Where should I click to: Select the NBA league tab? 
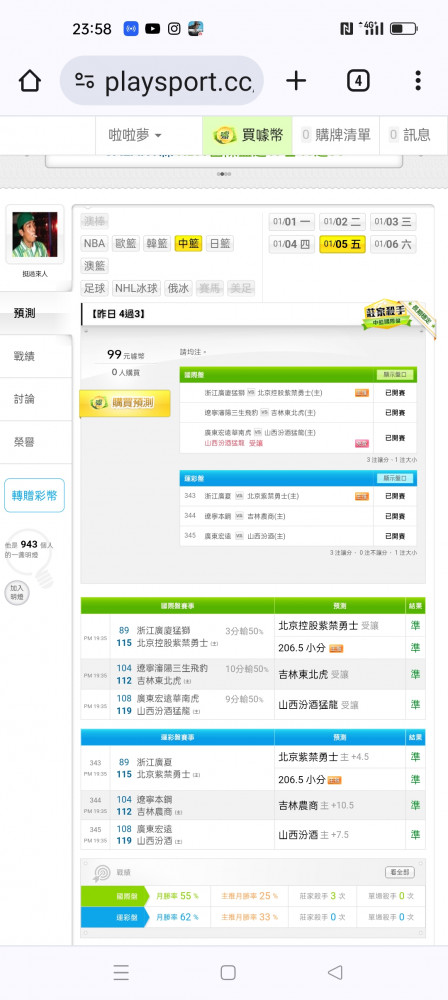tap(94, 244)
